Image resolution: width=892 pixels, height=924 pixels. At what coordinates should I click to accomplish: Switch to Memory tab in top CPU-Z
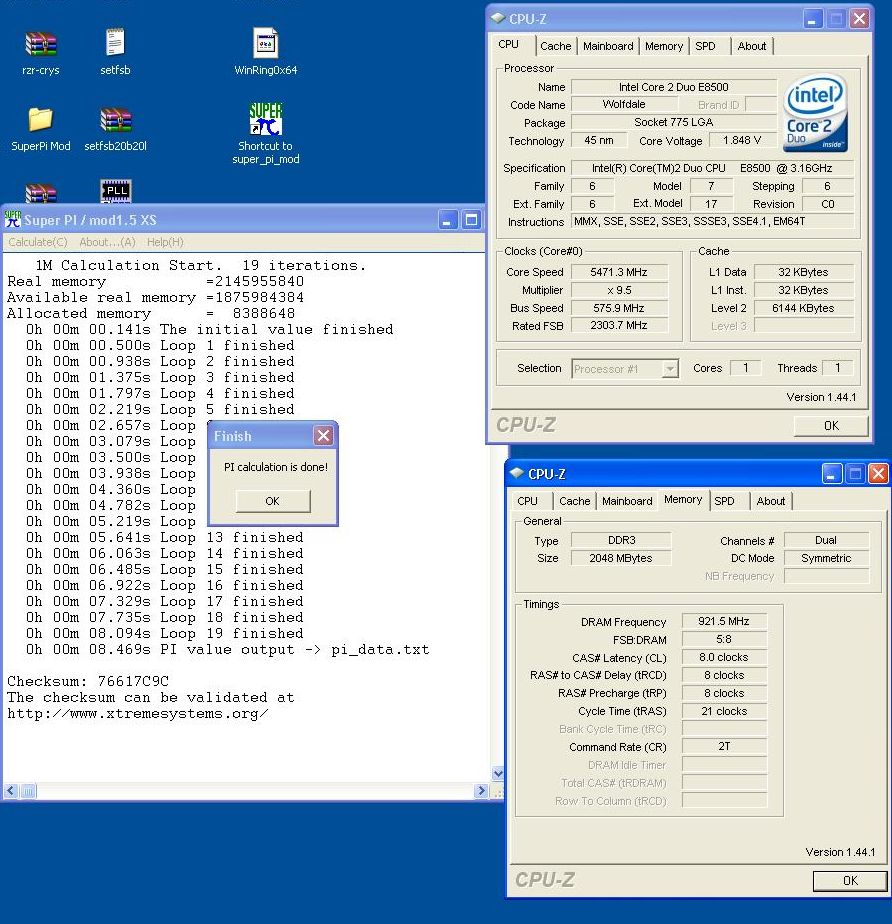pos(664,46)
